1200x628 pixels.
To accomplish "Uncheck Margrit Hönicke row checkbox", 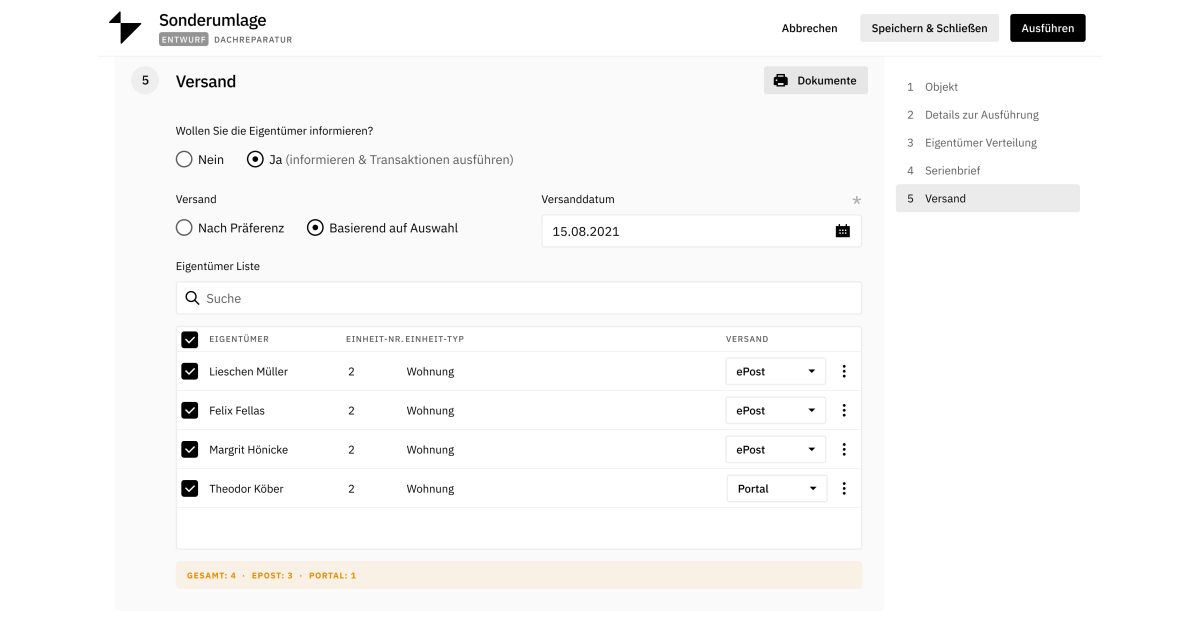I will [x=190, y=449].
